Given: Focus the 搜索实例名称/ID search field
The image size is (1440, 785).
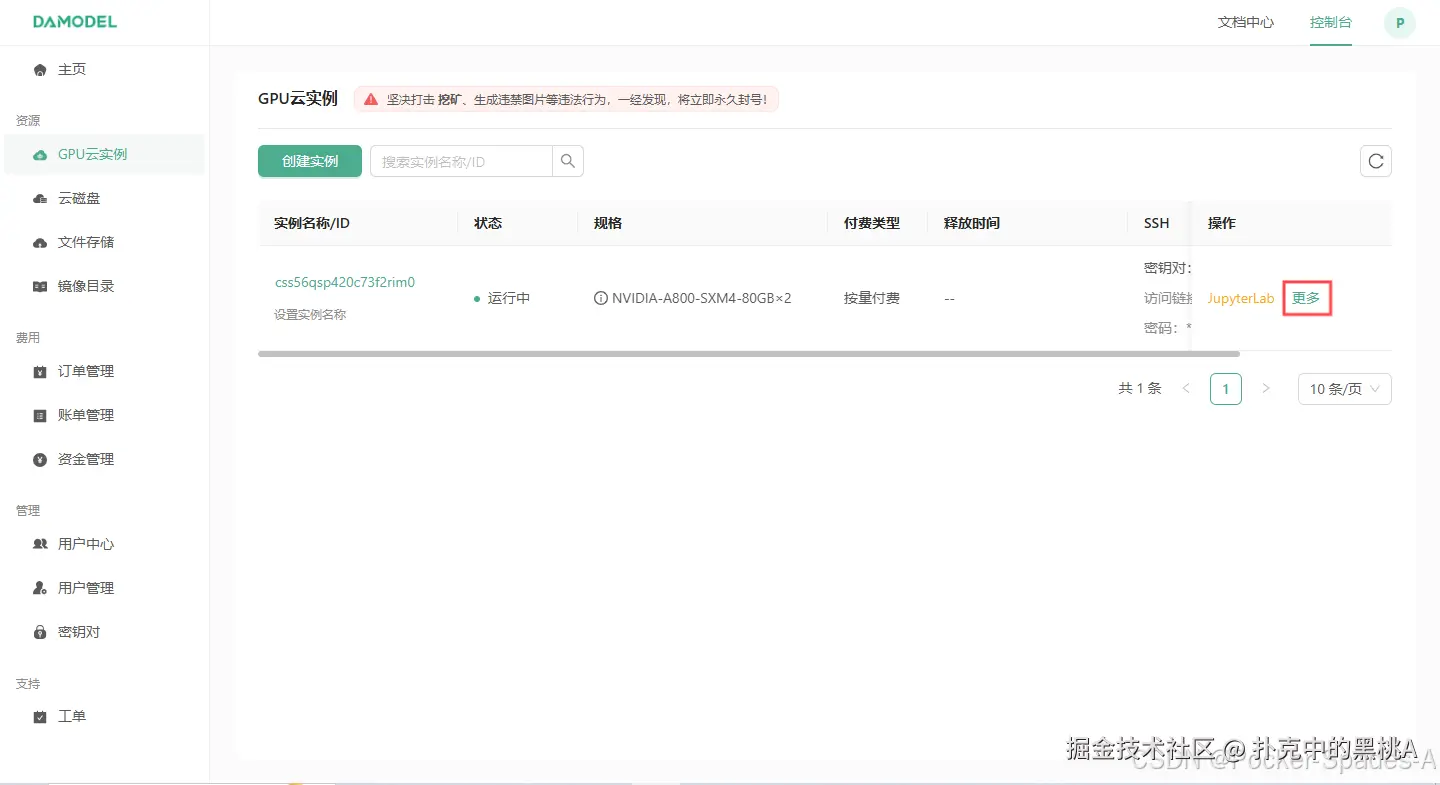Looking at the screenshot, I should point(461,161).
